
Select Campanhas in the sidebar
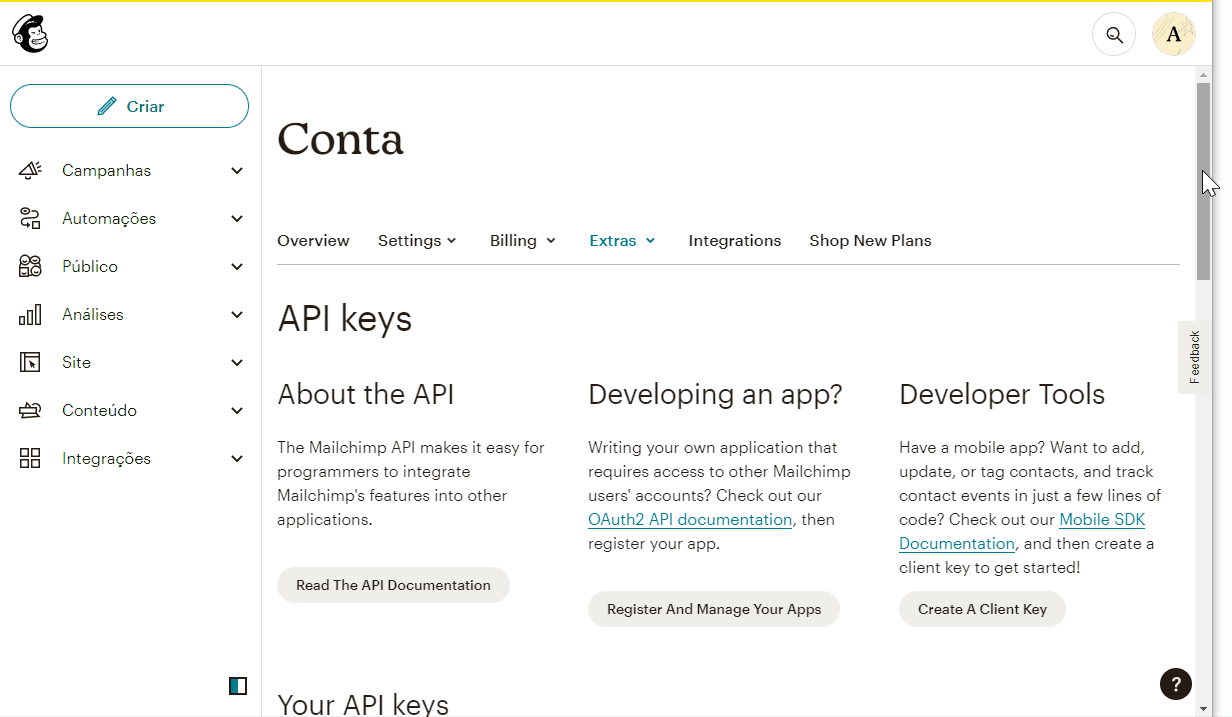click(106, 171)
